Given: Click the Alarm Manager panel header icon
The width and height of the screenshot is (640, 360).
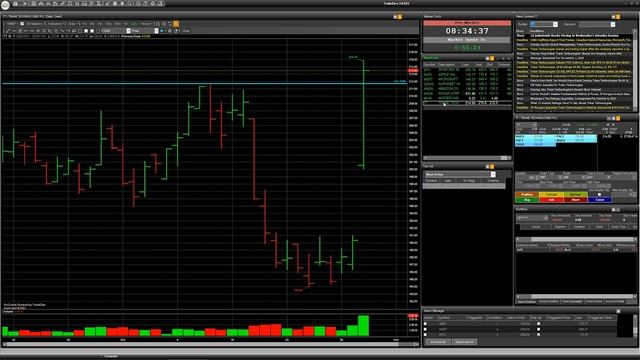Looking at the screenshot, I should 618,311.
